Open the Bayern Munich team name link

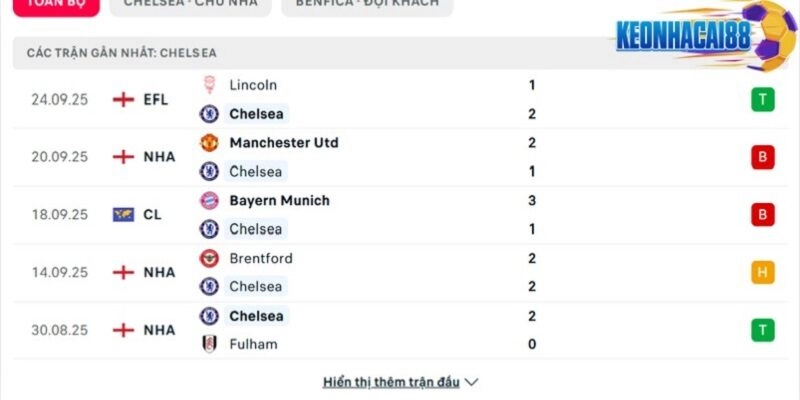279,200
